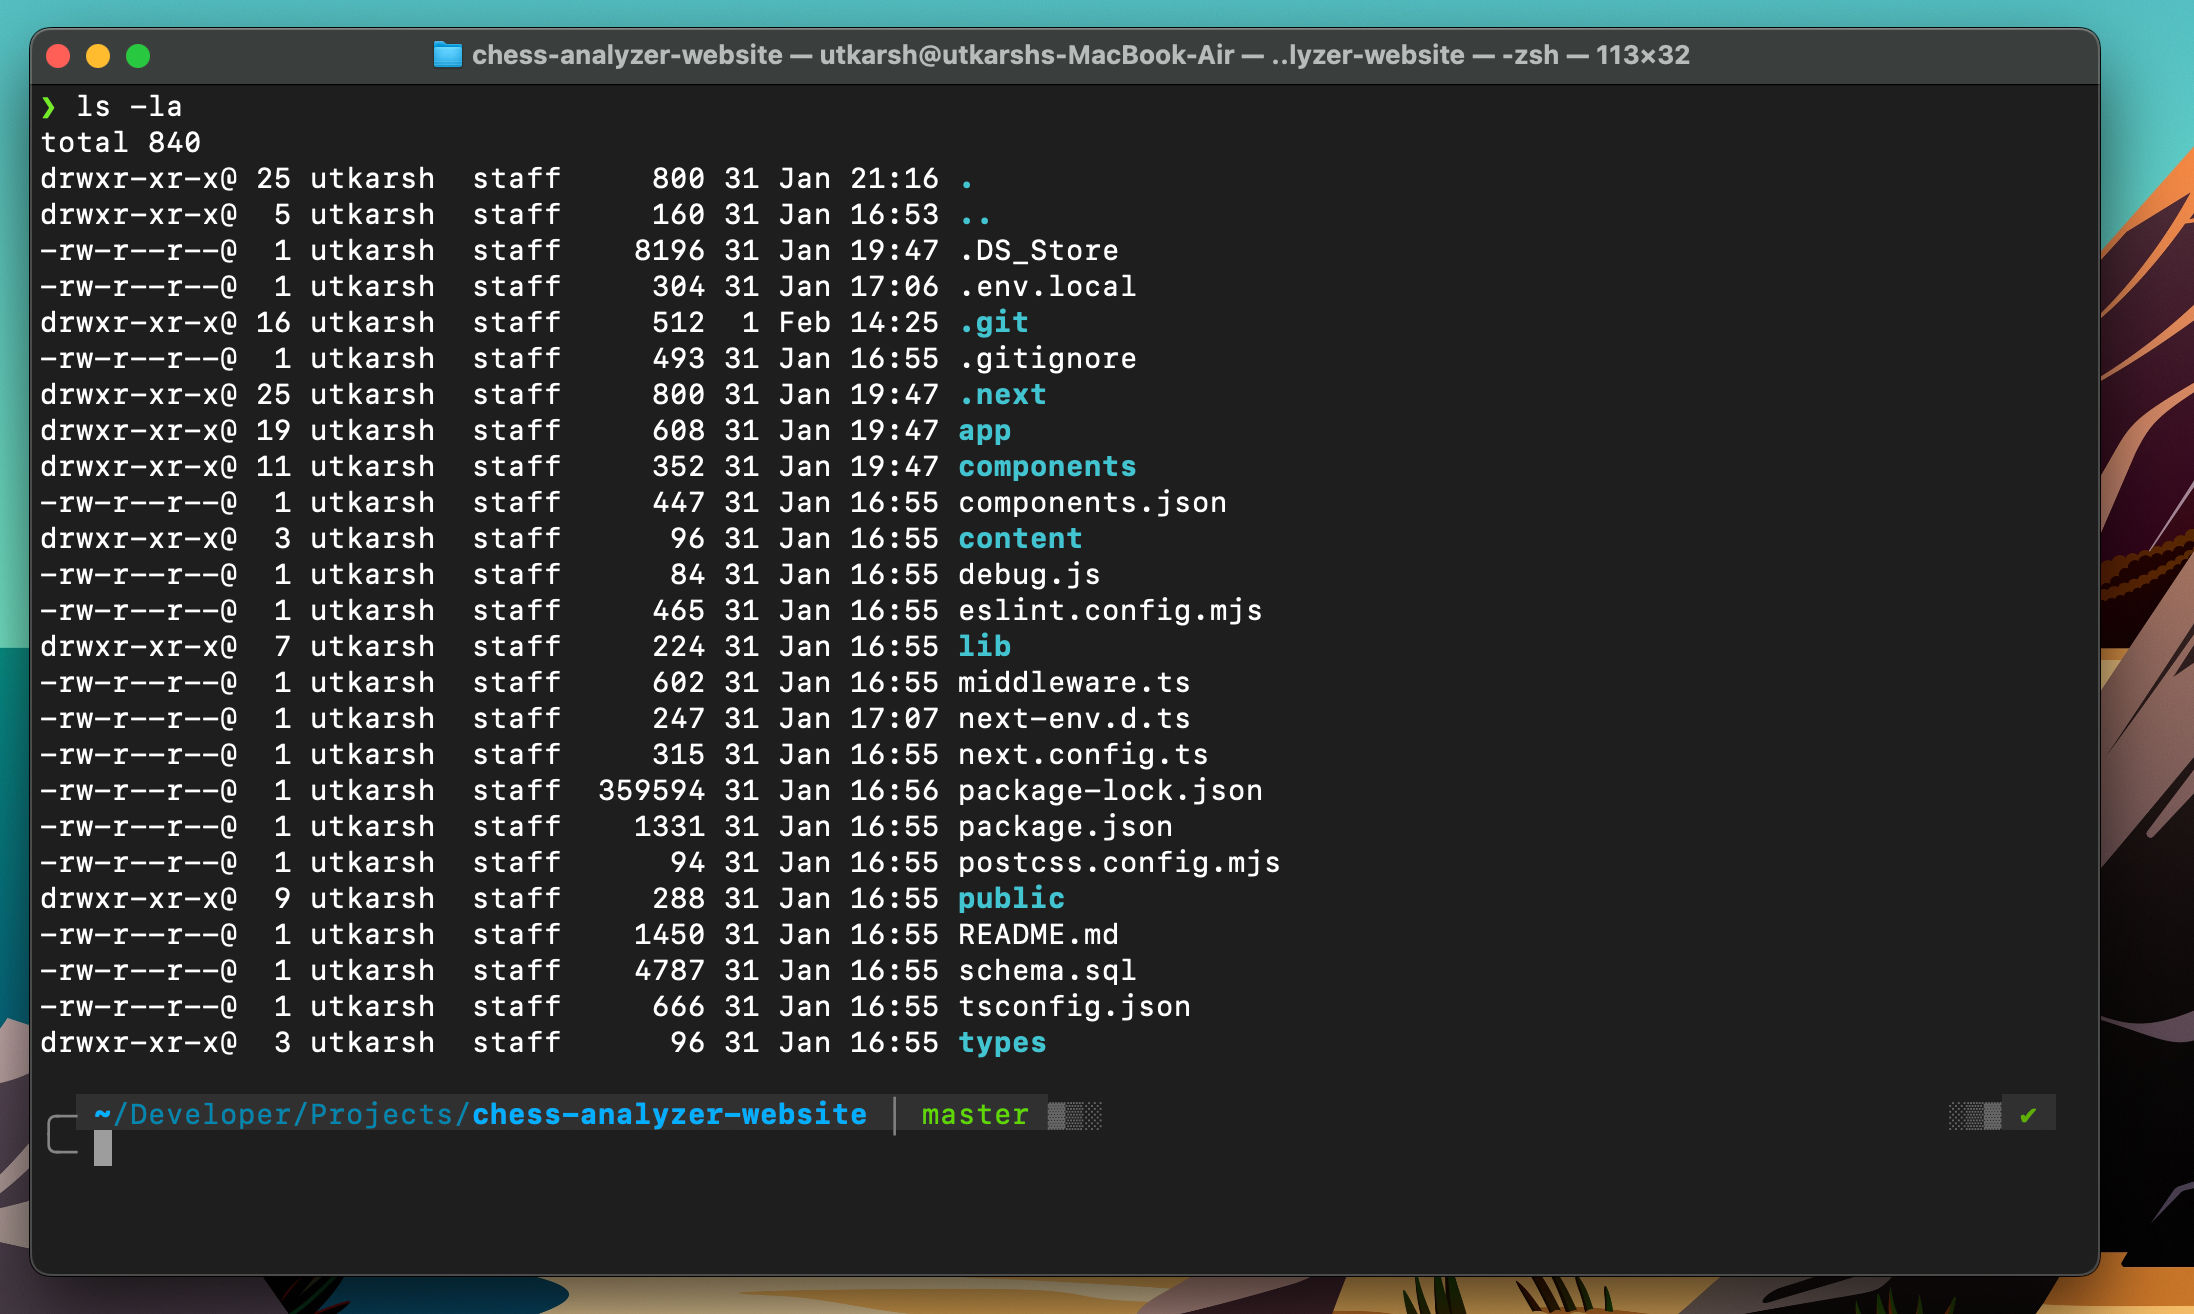Select the .next directory entry
Viewport: 2194px width, 1314px height.
1001,394
